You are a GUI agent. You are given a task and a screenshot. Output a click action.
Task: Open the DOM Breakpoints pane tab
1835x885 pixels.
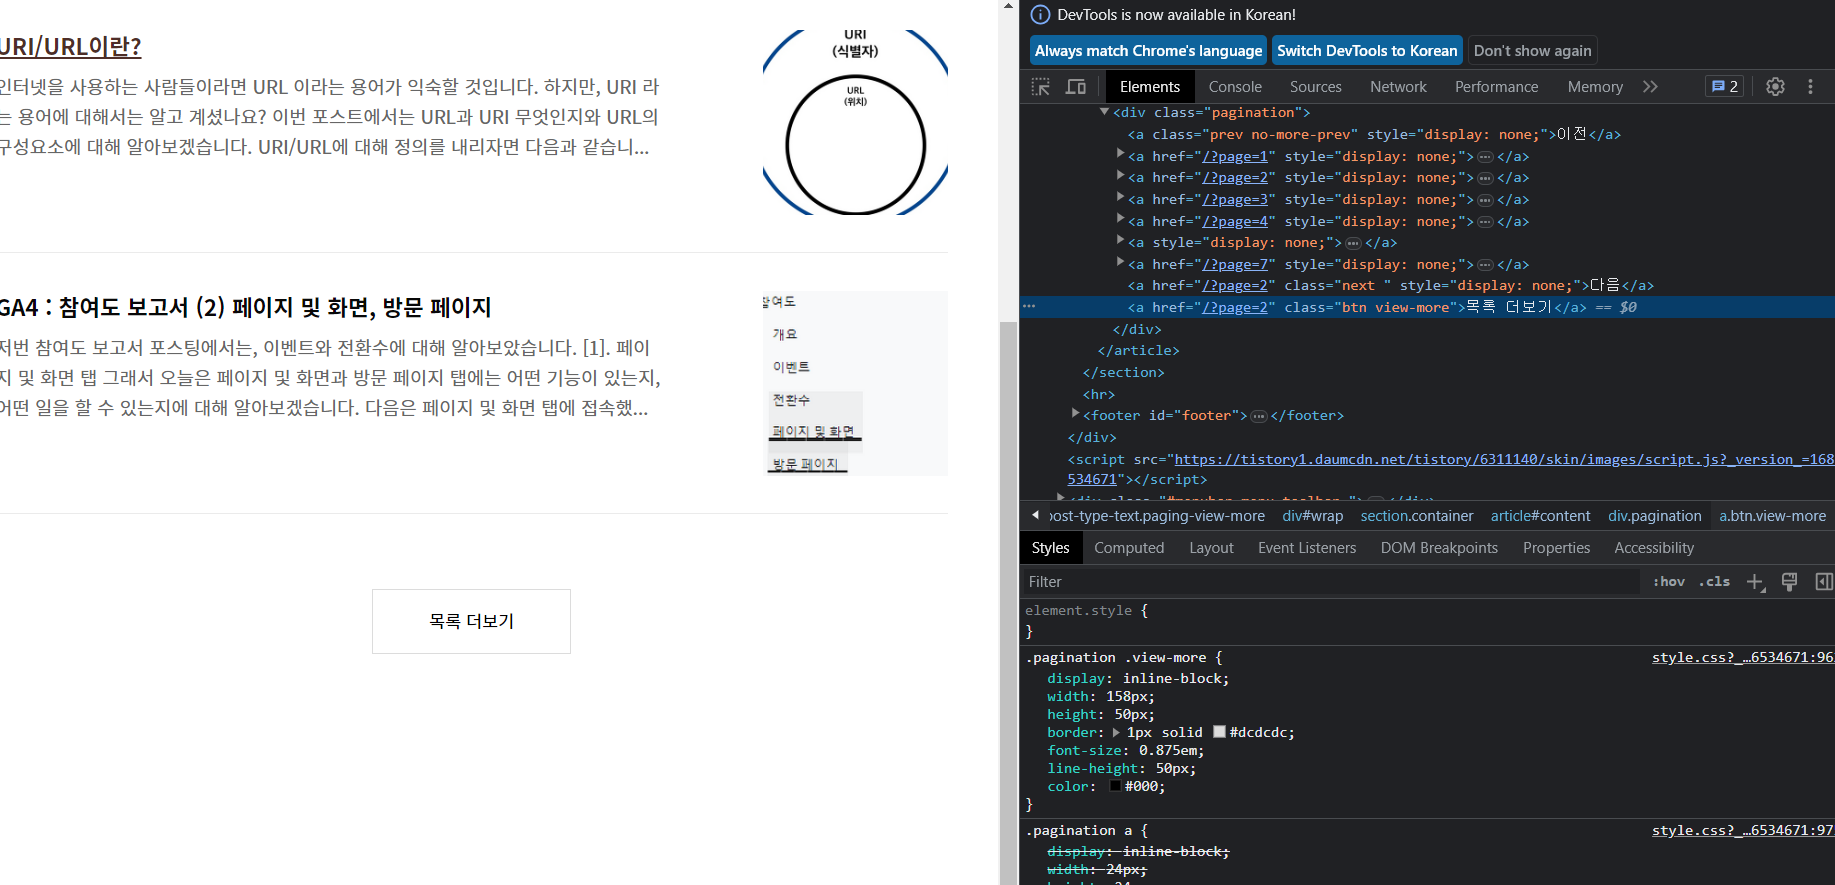tap(1439, 548)
